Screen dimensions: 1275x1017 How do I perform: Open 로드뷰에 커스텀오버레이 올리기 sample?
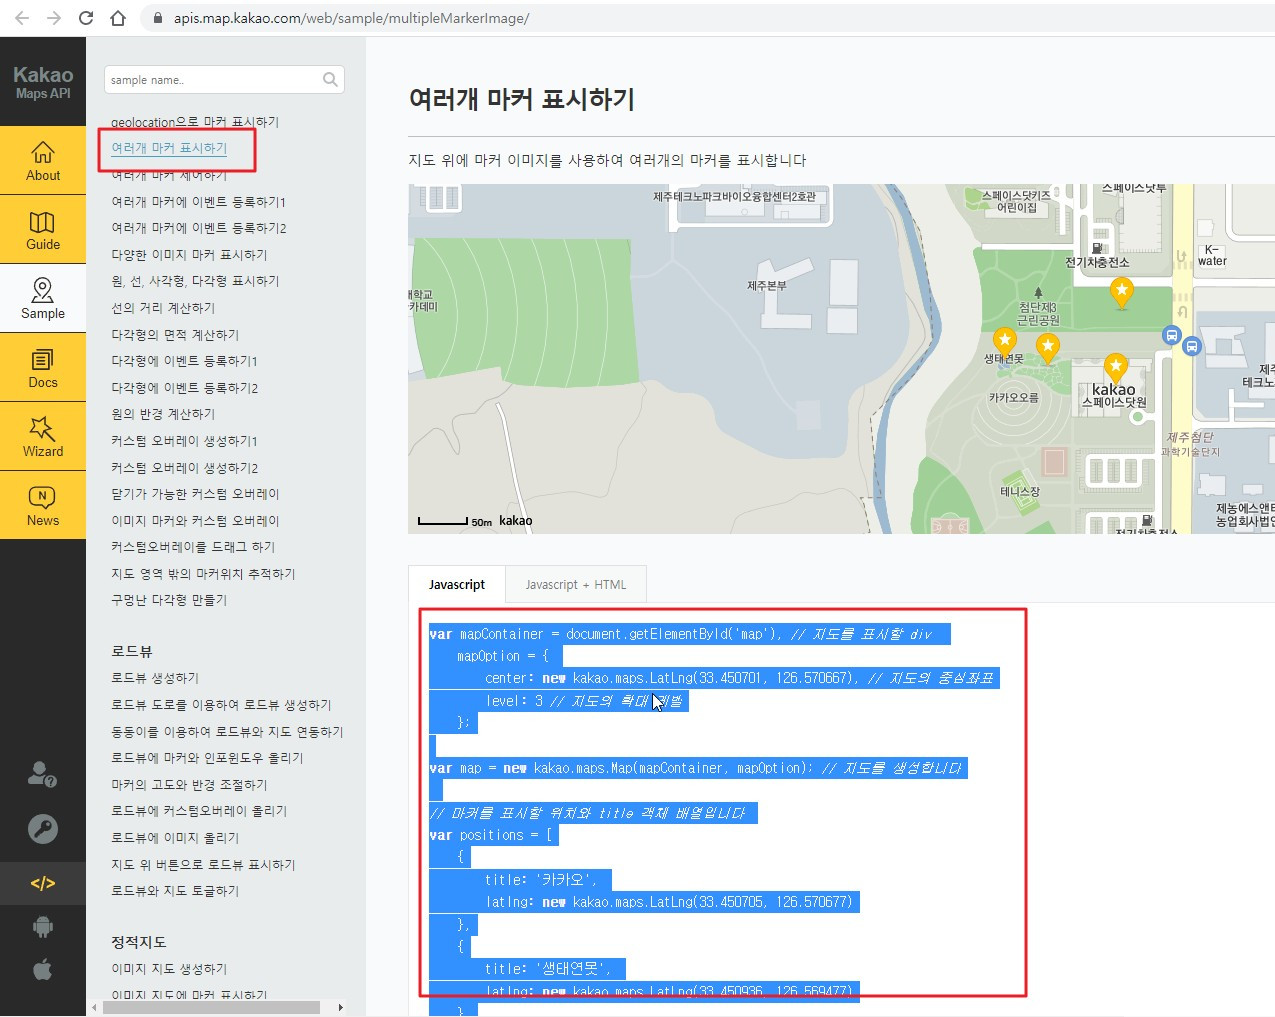[x=199, y=811]
